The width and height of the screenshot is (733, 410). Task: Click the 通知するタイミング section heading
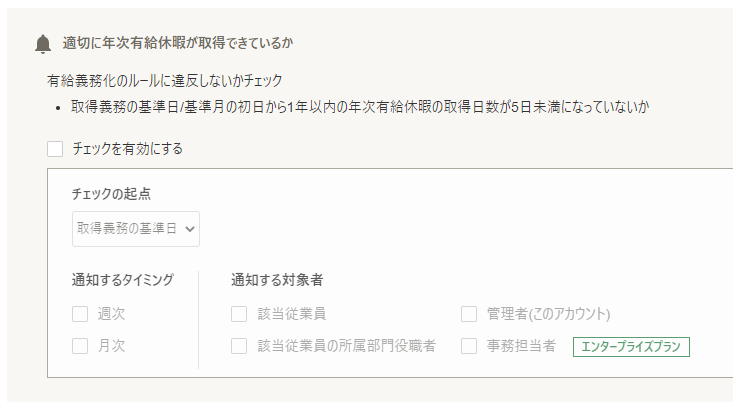[122, 280]
